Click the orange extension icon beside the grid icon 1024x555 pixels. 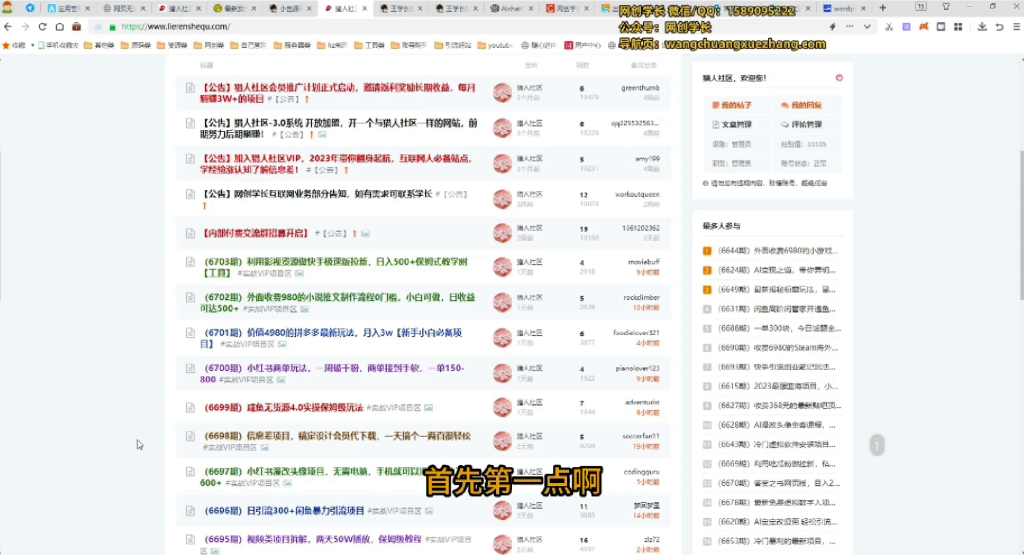point(923,27)
